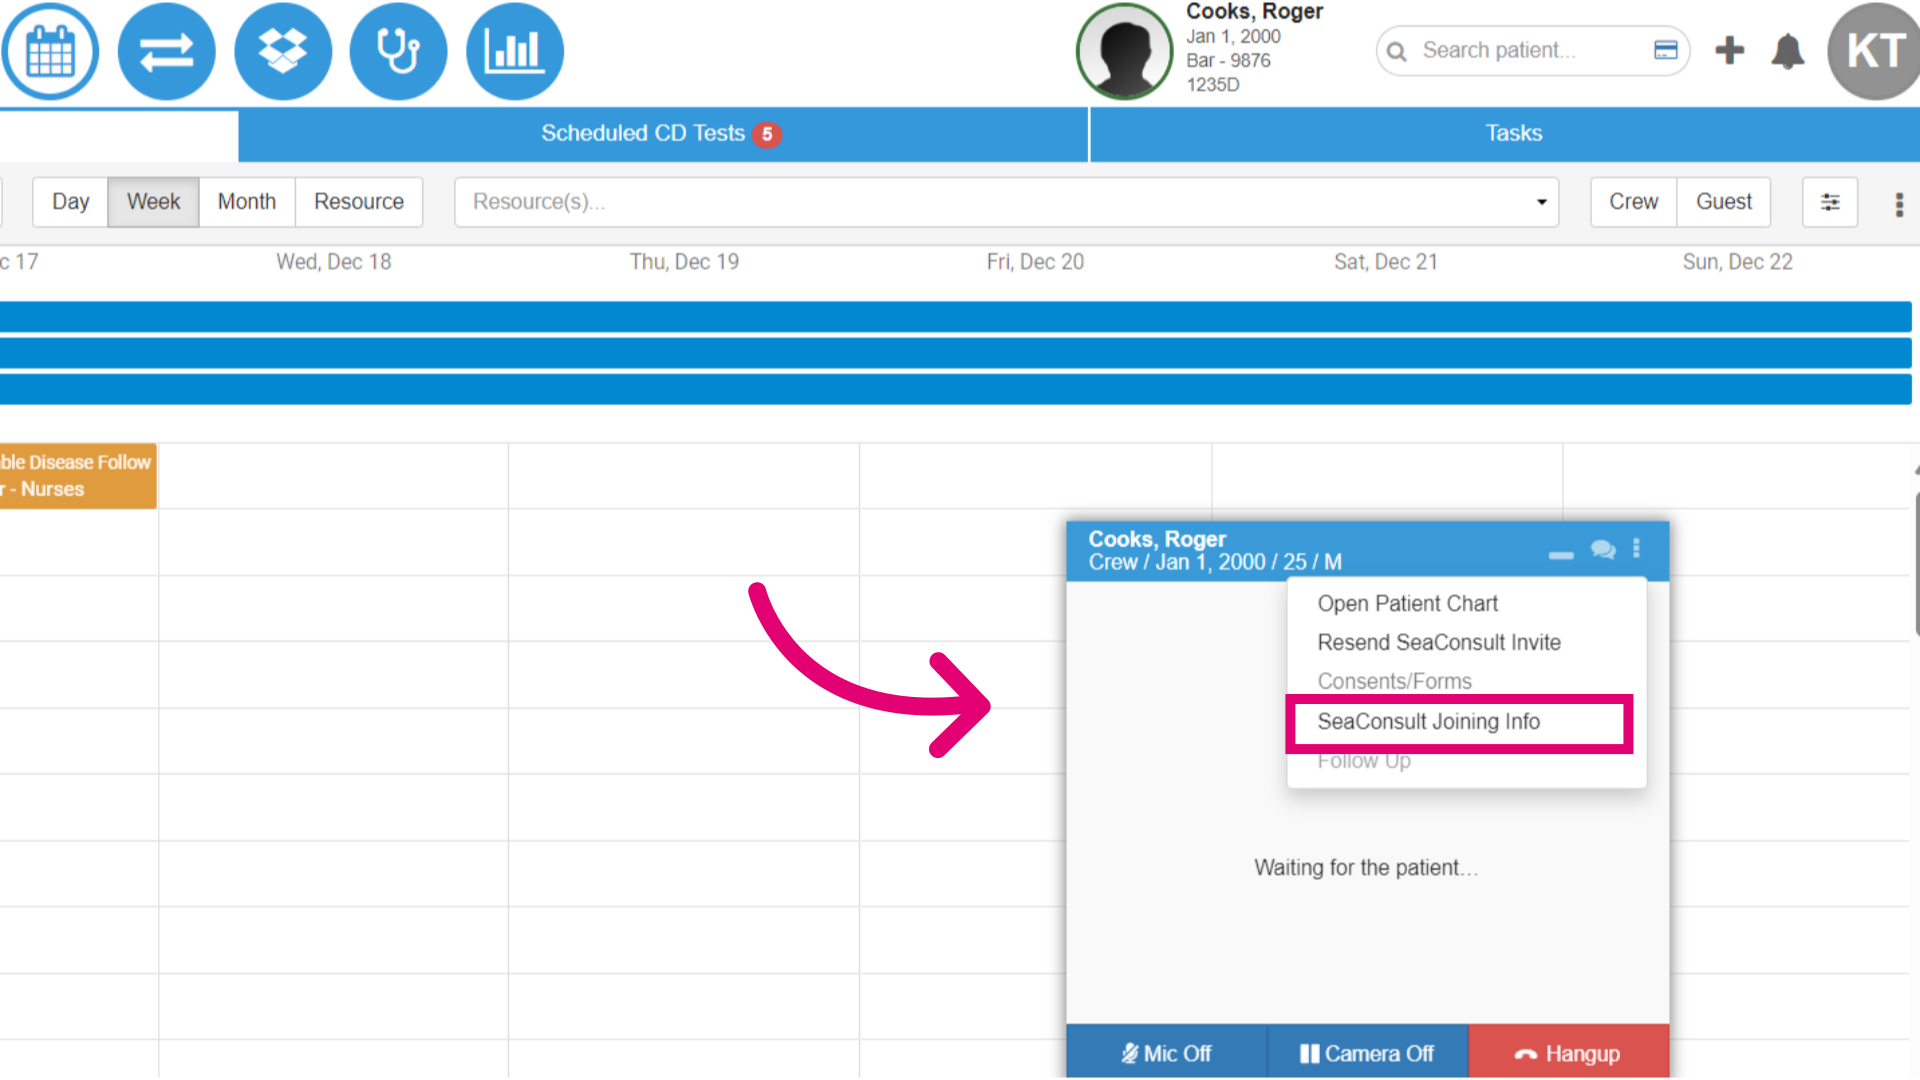
Task: Open the Resource(s) dropdown
Action: tap(1006, 202)
